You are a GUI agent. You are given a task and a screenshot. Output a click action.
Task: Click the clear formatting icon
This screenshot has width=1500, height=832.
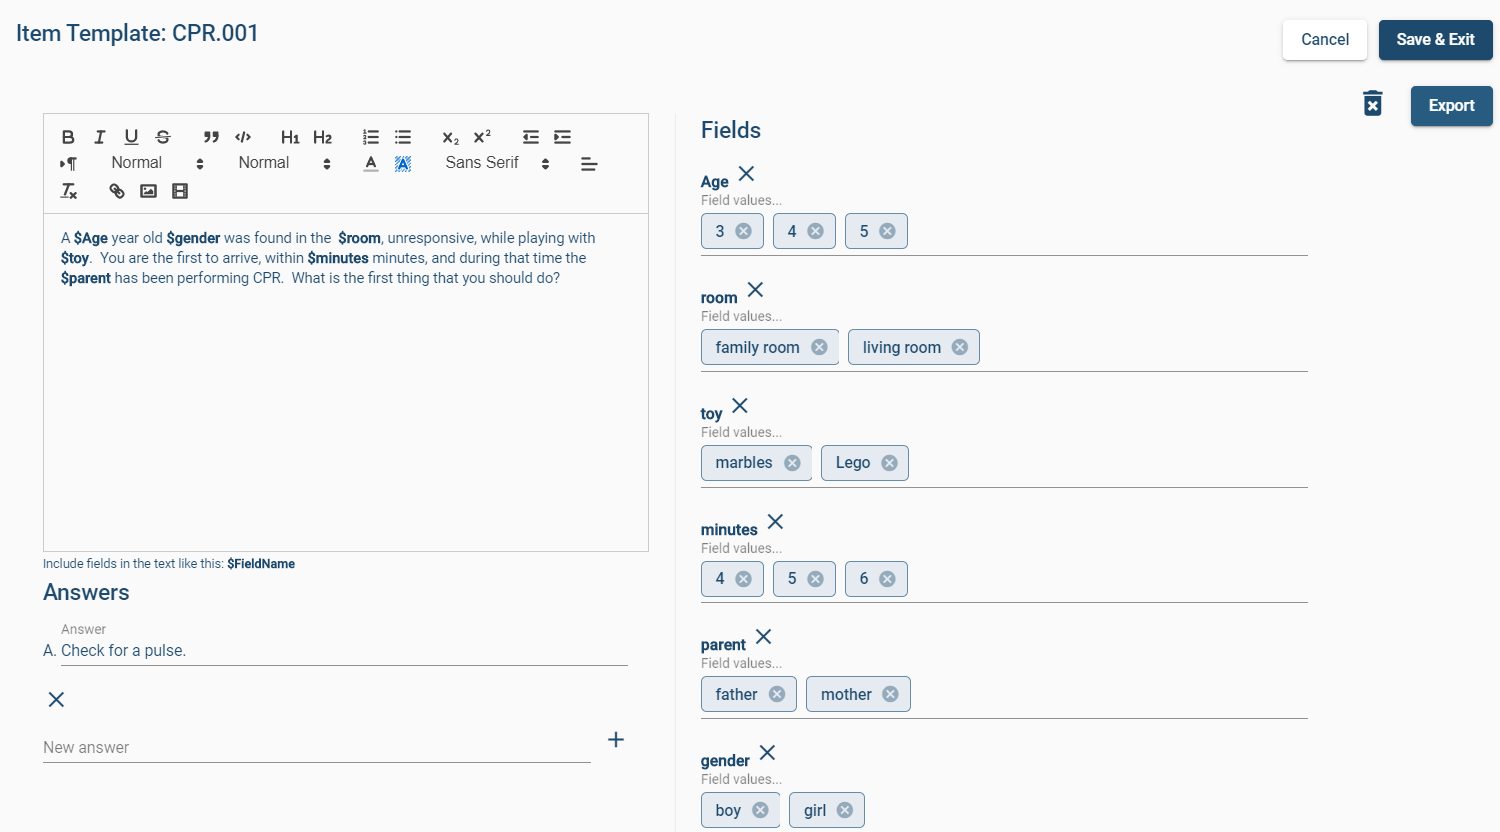(68, 191)
